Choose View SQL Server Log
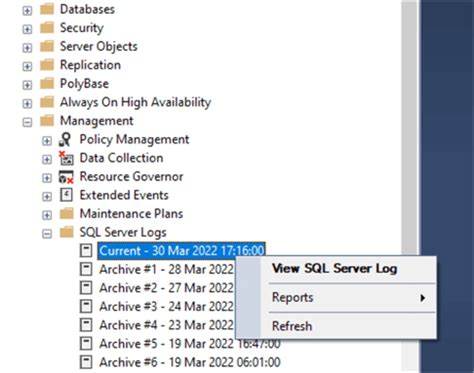The width and height of the screenshot is (474, 373). [335, 269]
